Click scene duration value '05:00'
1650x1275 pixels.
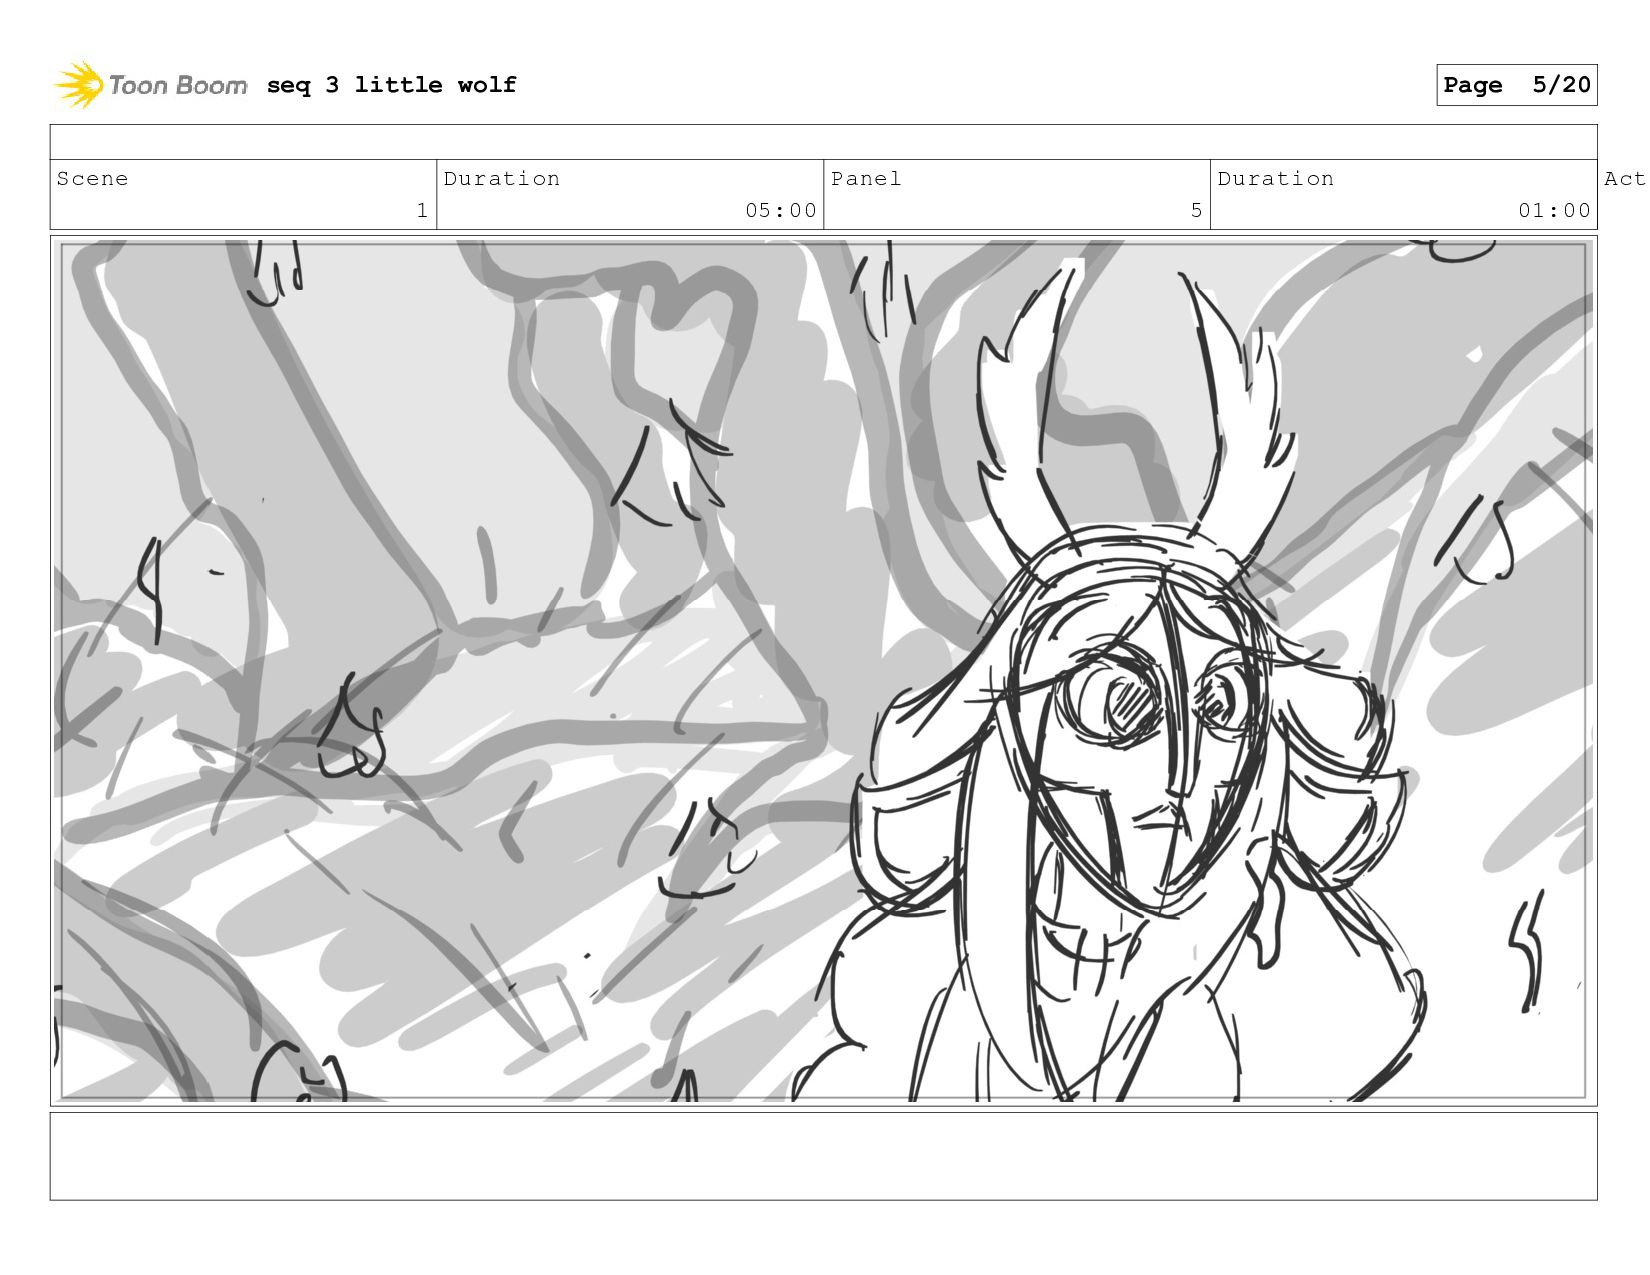781,210
